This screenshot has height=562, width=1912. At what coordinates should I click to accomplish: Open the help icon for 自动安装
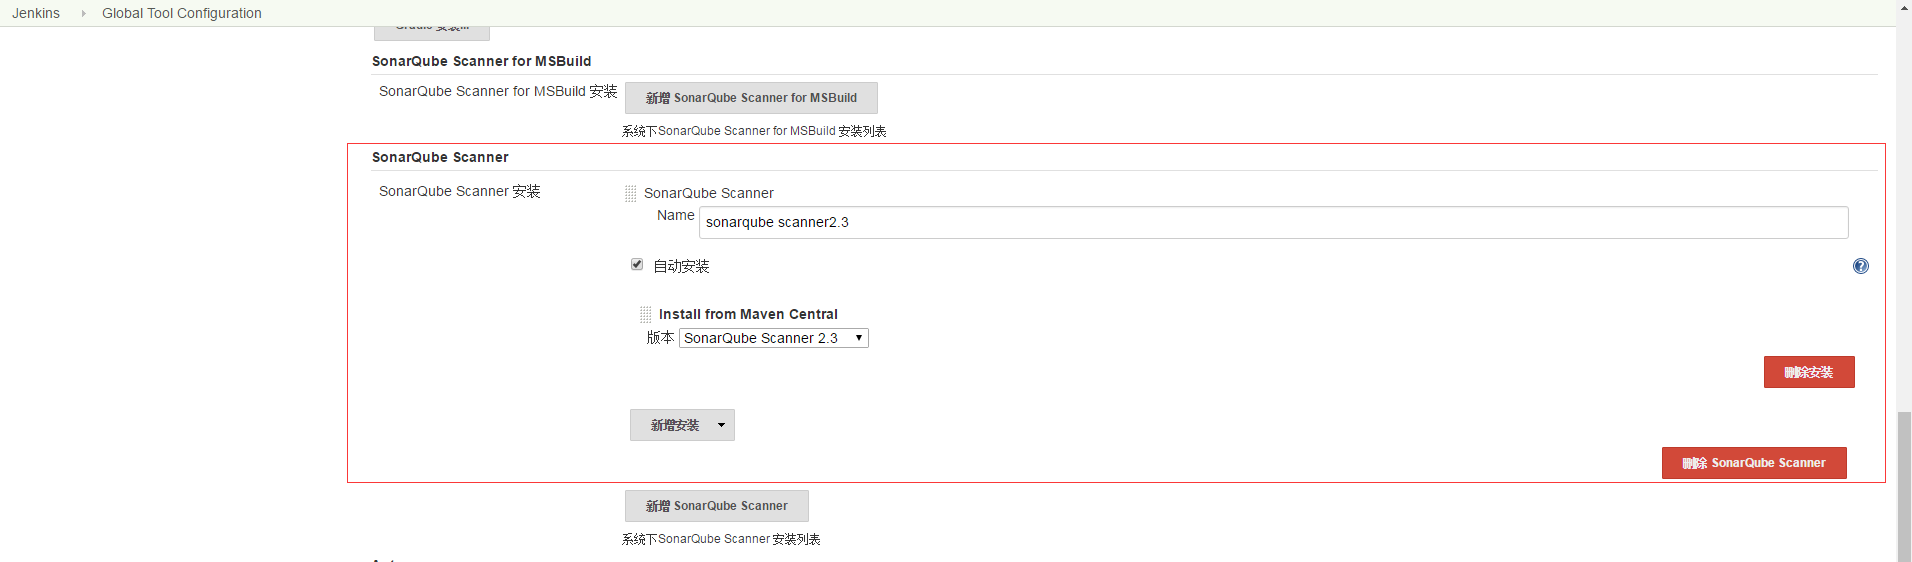[1860, 266]
